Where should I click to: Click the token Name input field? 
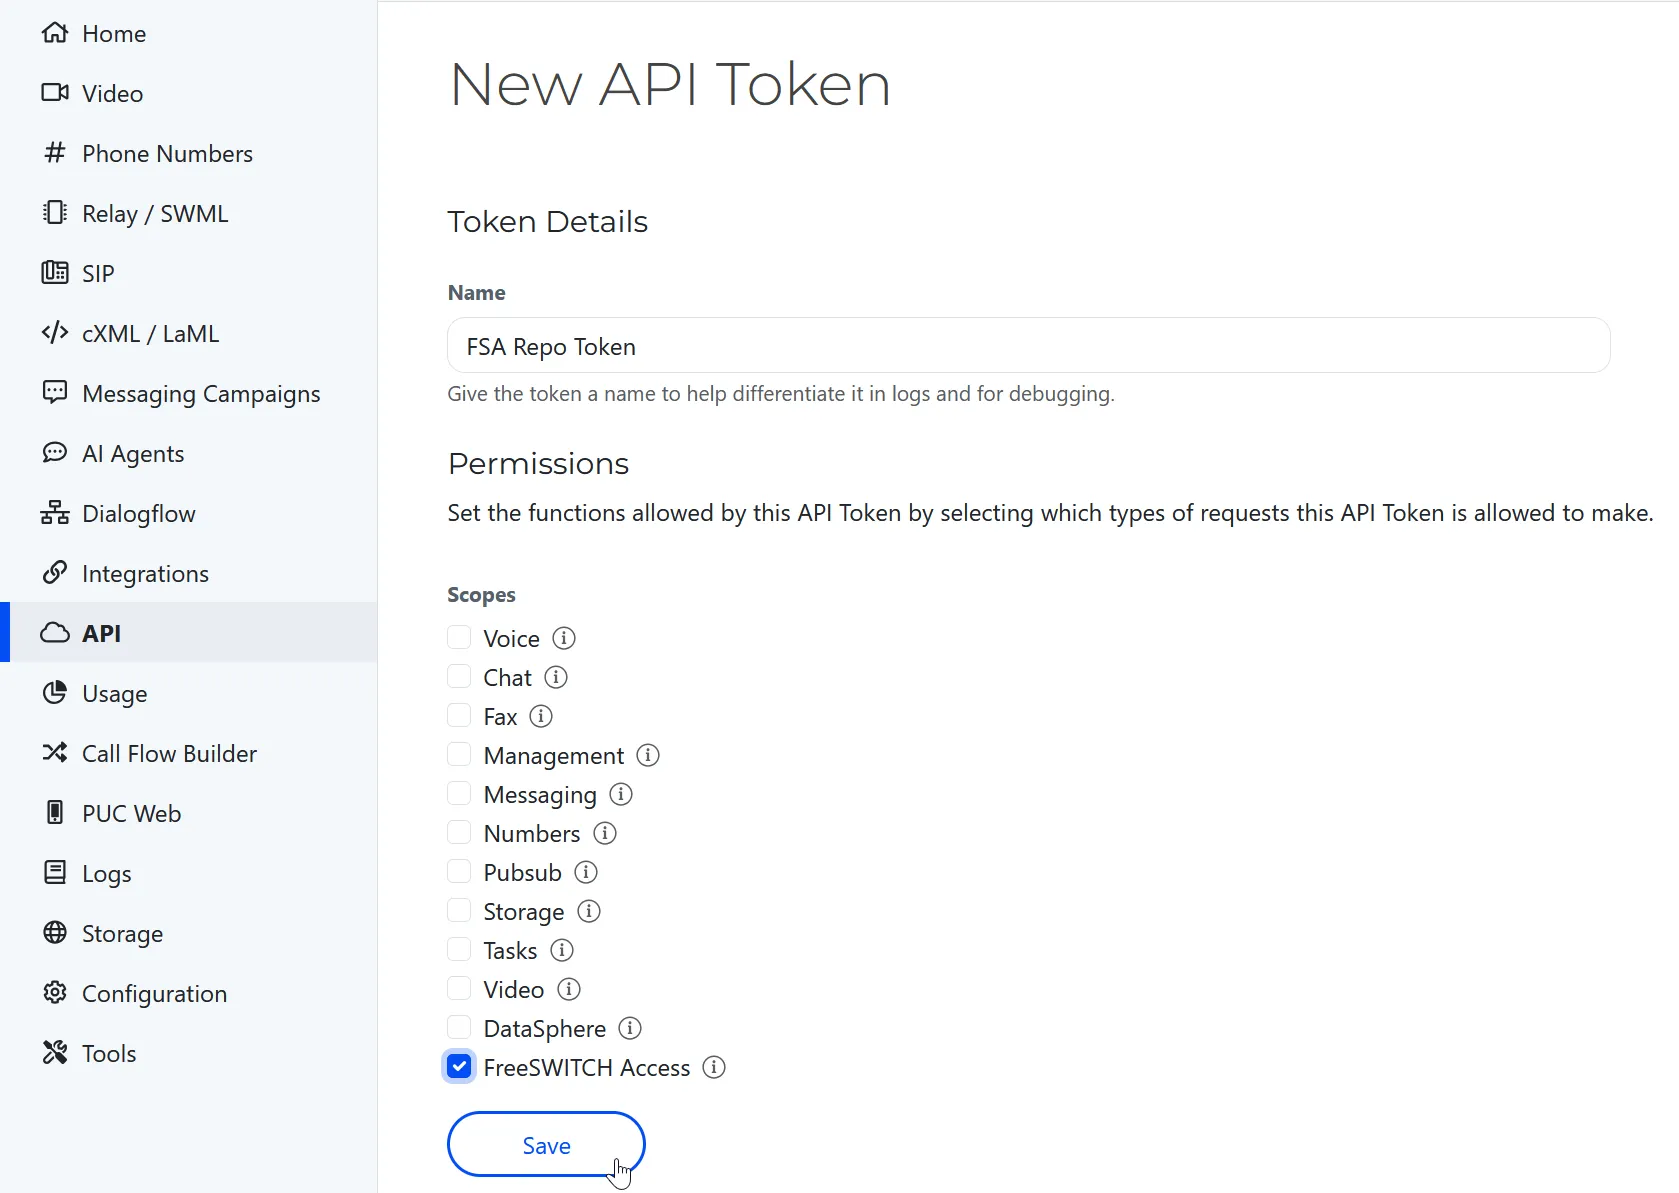tap(1028, 345)
